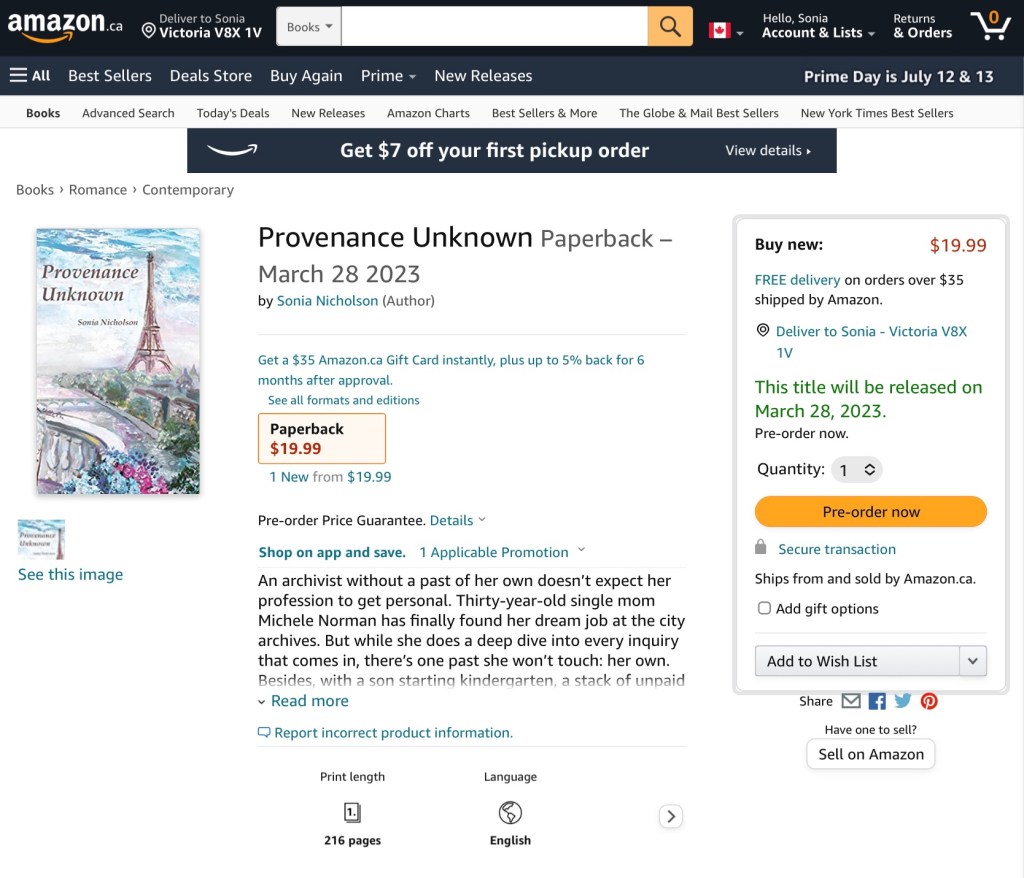Click the small book cover thumbnail
The width and height of the screenshot is (1024, 878).
click(41, 539)
